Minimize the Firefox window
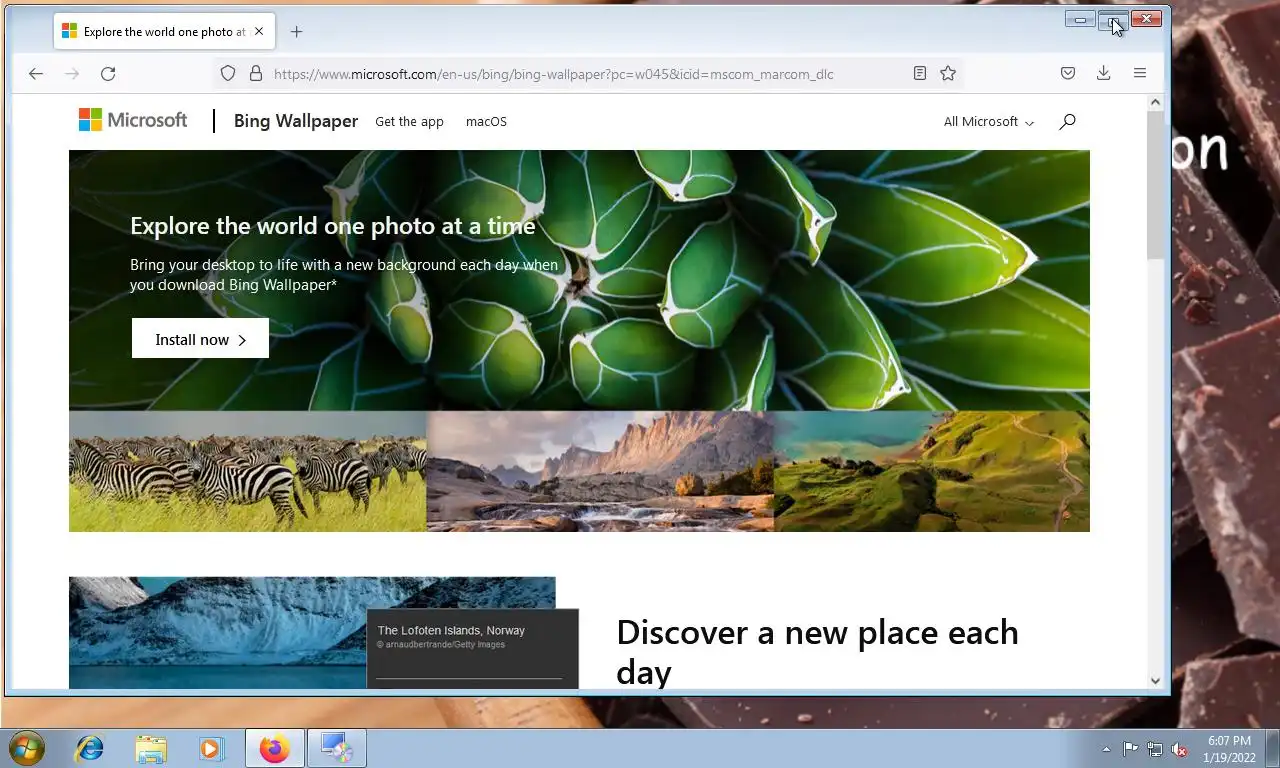Screen dimensions: 1280x768 click(1080, 19)
